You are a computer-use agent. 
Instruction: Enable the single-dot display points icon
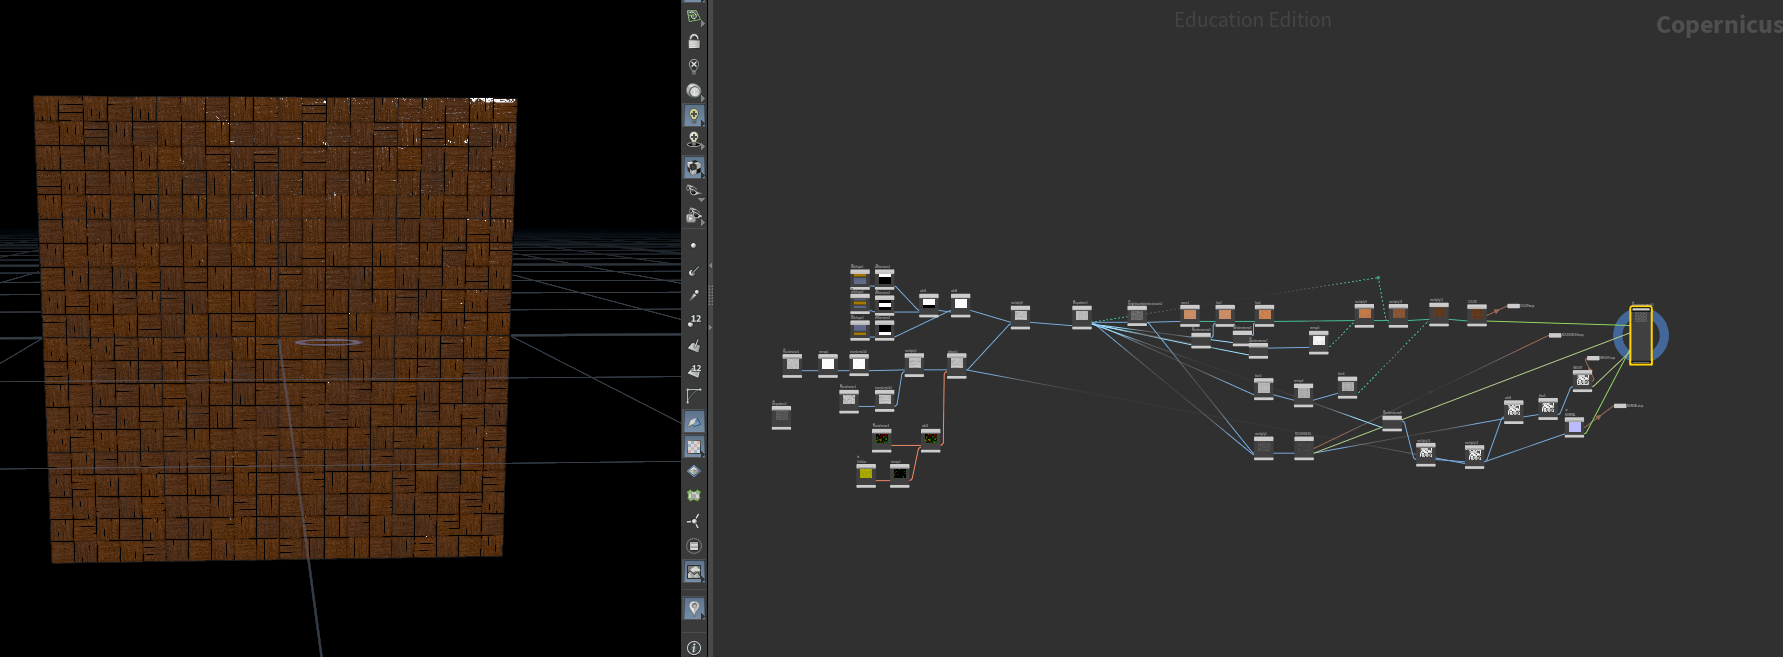[x=694, y=245]
